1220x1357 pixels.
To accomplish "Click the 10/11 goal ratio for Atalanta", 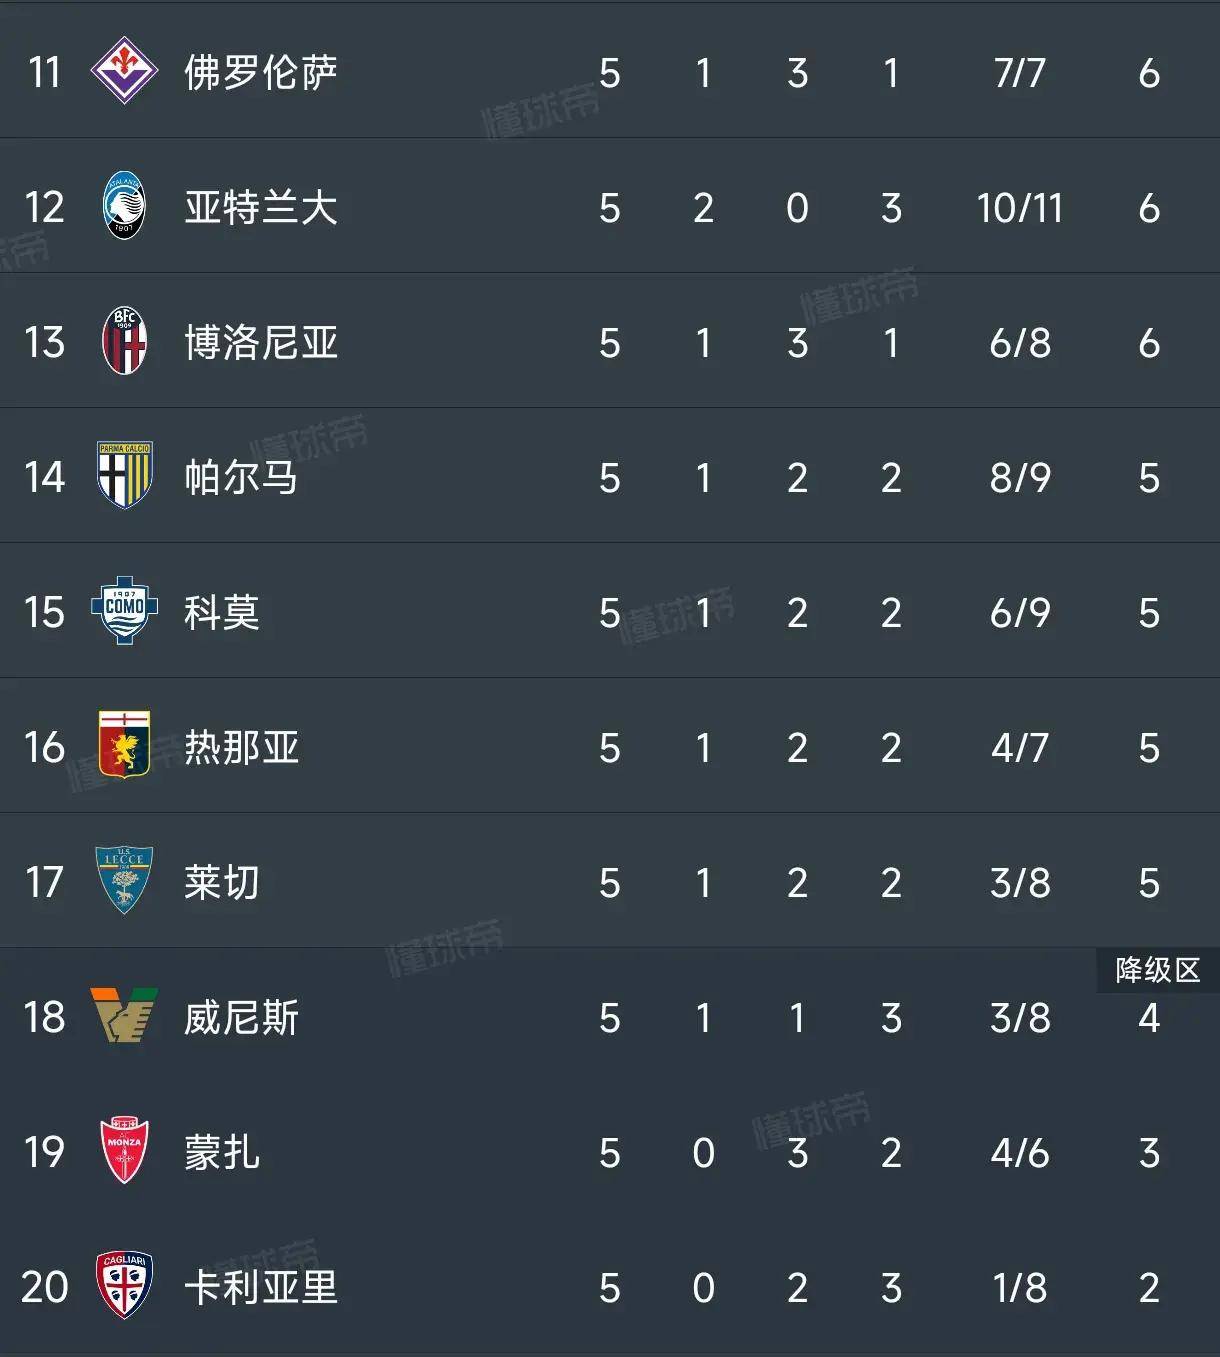I will click(x=1021, y=208).
